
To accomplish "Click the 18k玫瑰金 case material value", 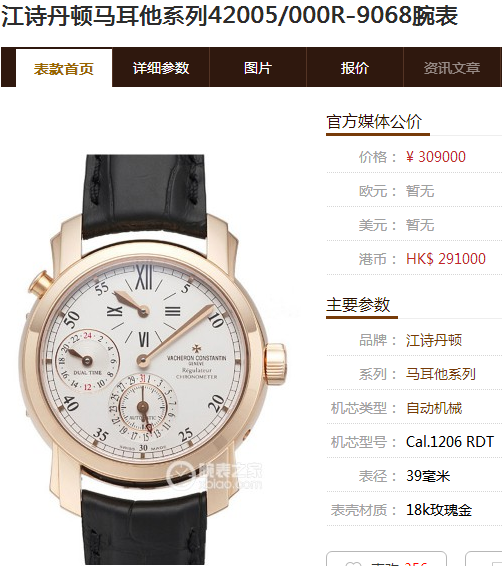I will pyautogui.click(x=439, y=510).
